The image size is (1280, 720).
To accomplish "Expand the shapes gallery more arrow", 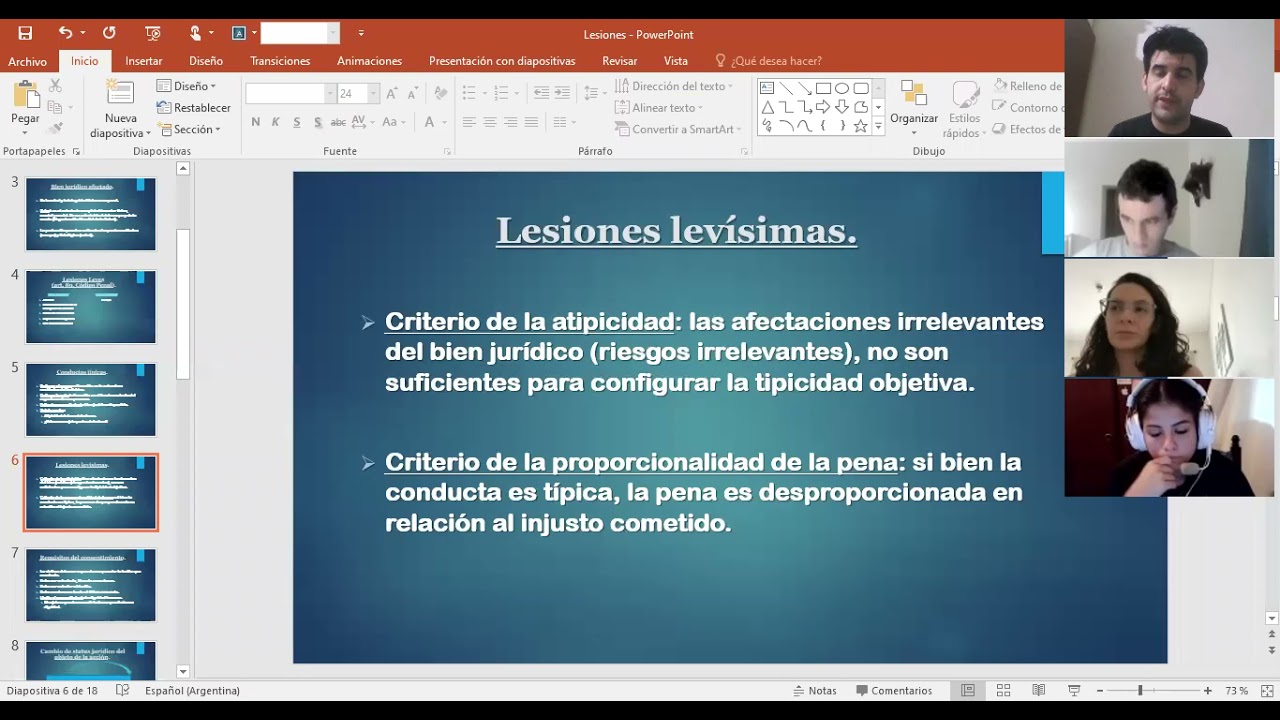I will [x=878, y=127].
